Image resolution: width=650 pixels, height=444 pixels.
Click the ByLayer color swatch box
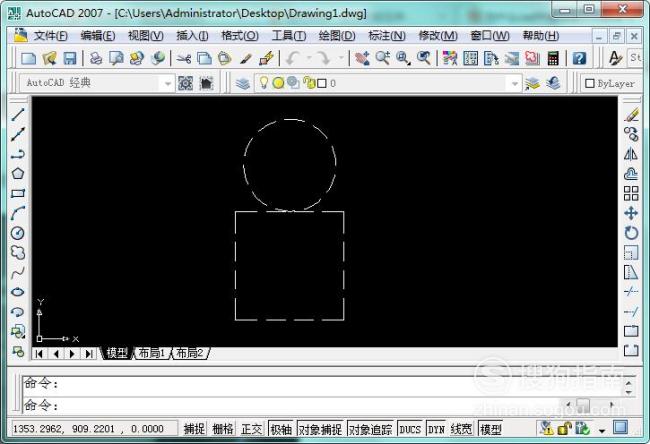pyautogui.click(x=589, y=84)
